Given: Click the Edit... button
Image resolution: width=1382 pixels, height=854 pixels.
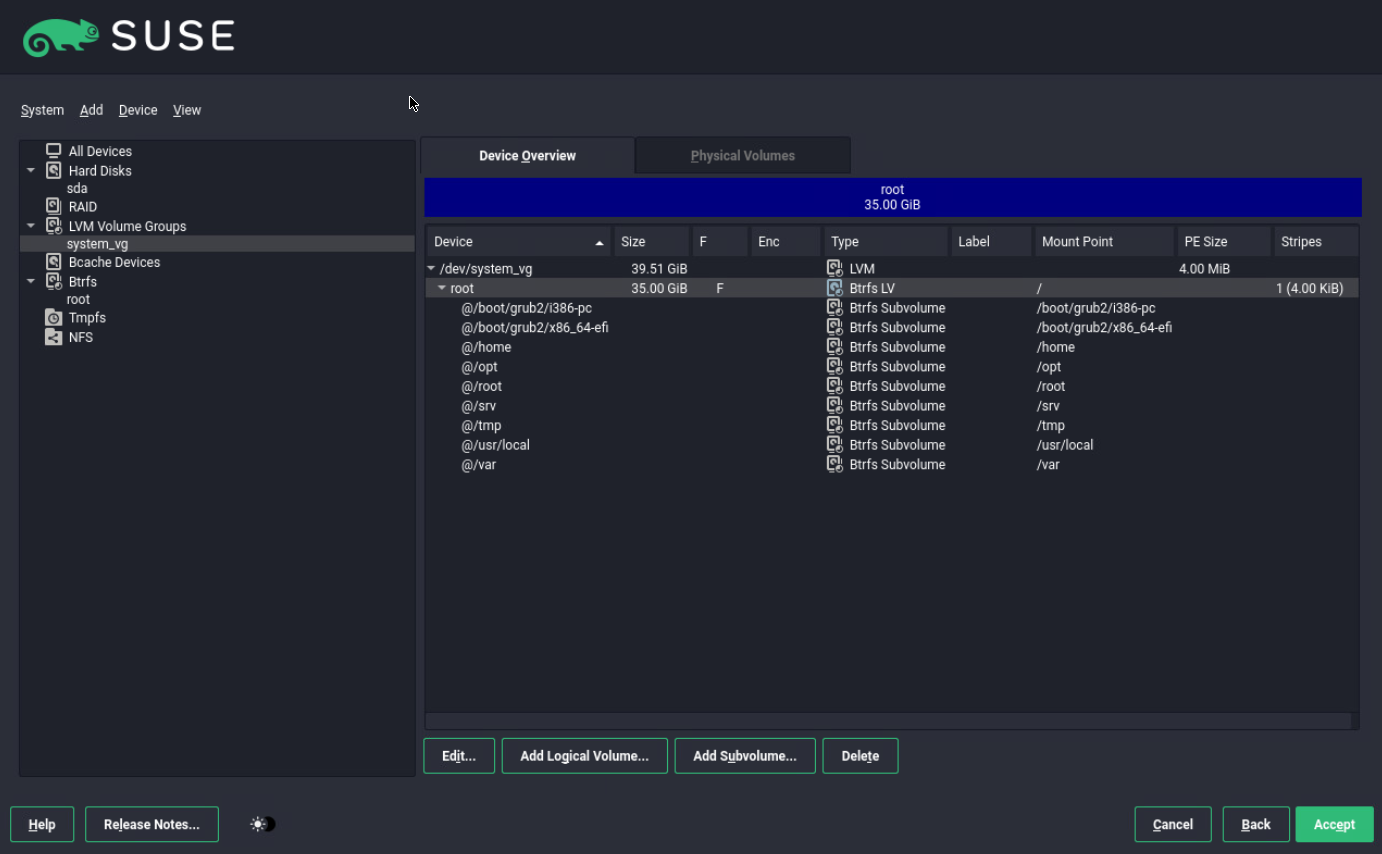Looking at the screenshot, I should pos(459,756).
